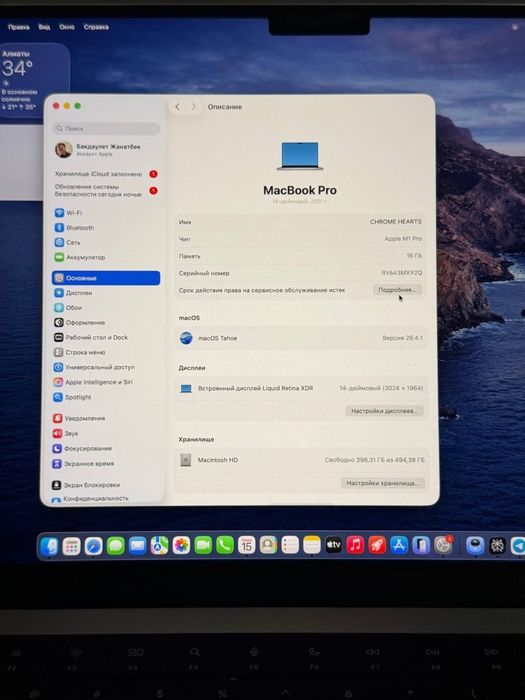Open Launchpad apps grid in Dock

[71, 546]
